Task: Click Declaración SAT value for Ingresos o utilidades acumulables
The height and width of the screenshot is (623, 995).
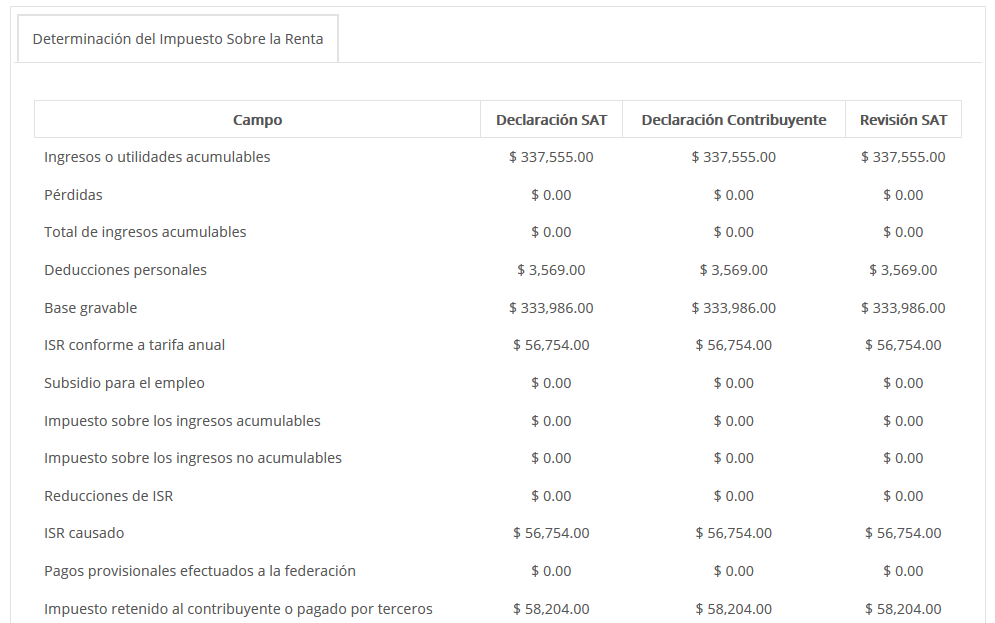Action: [x=551, y=157]
